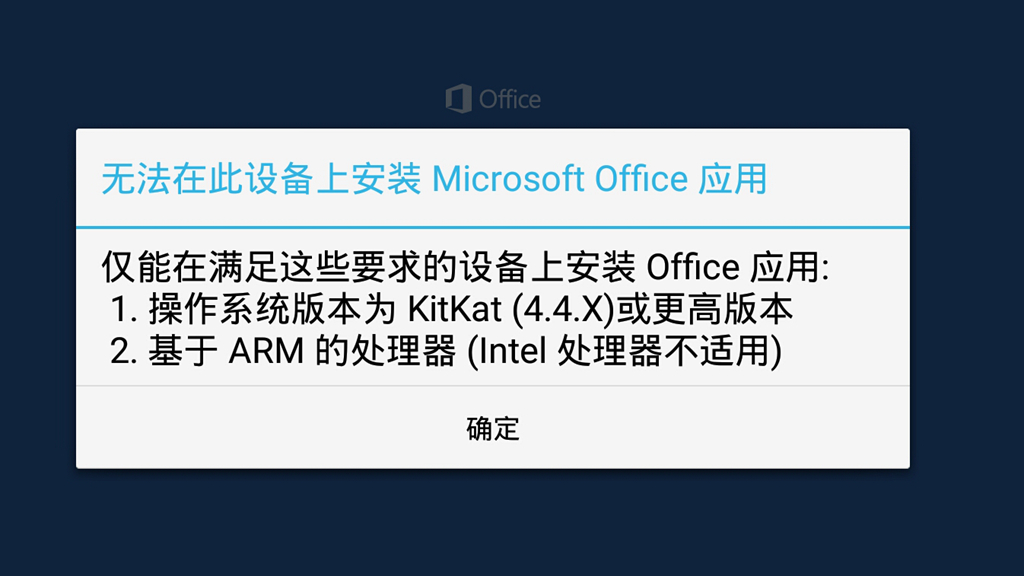Image resolution: width=1024 pixels, height=576 pixels.
Task: Click the "KitKat" text
Action: click(455, 310)
